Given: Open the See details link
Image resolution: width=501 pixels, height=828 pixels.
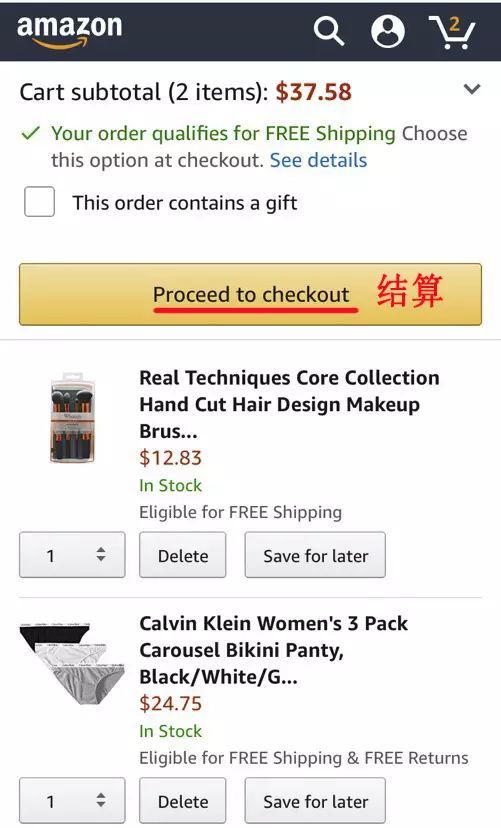Looking at the screenshot, I should coord(318,160).
